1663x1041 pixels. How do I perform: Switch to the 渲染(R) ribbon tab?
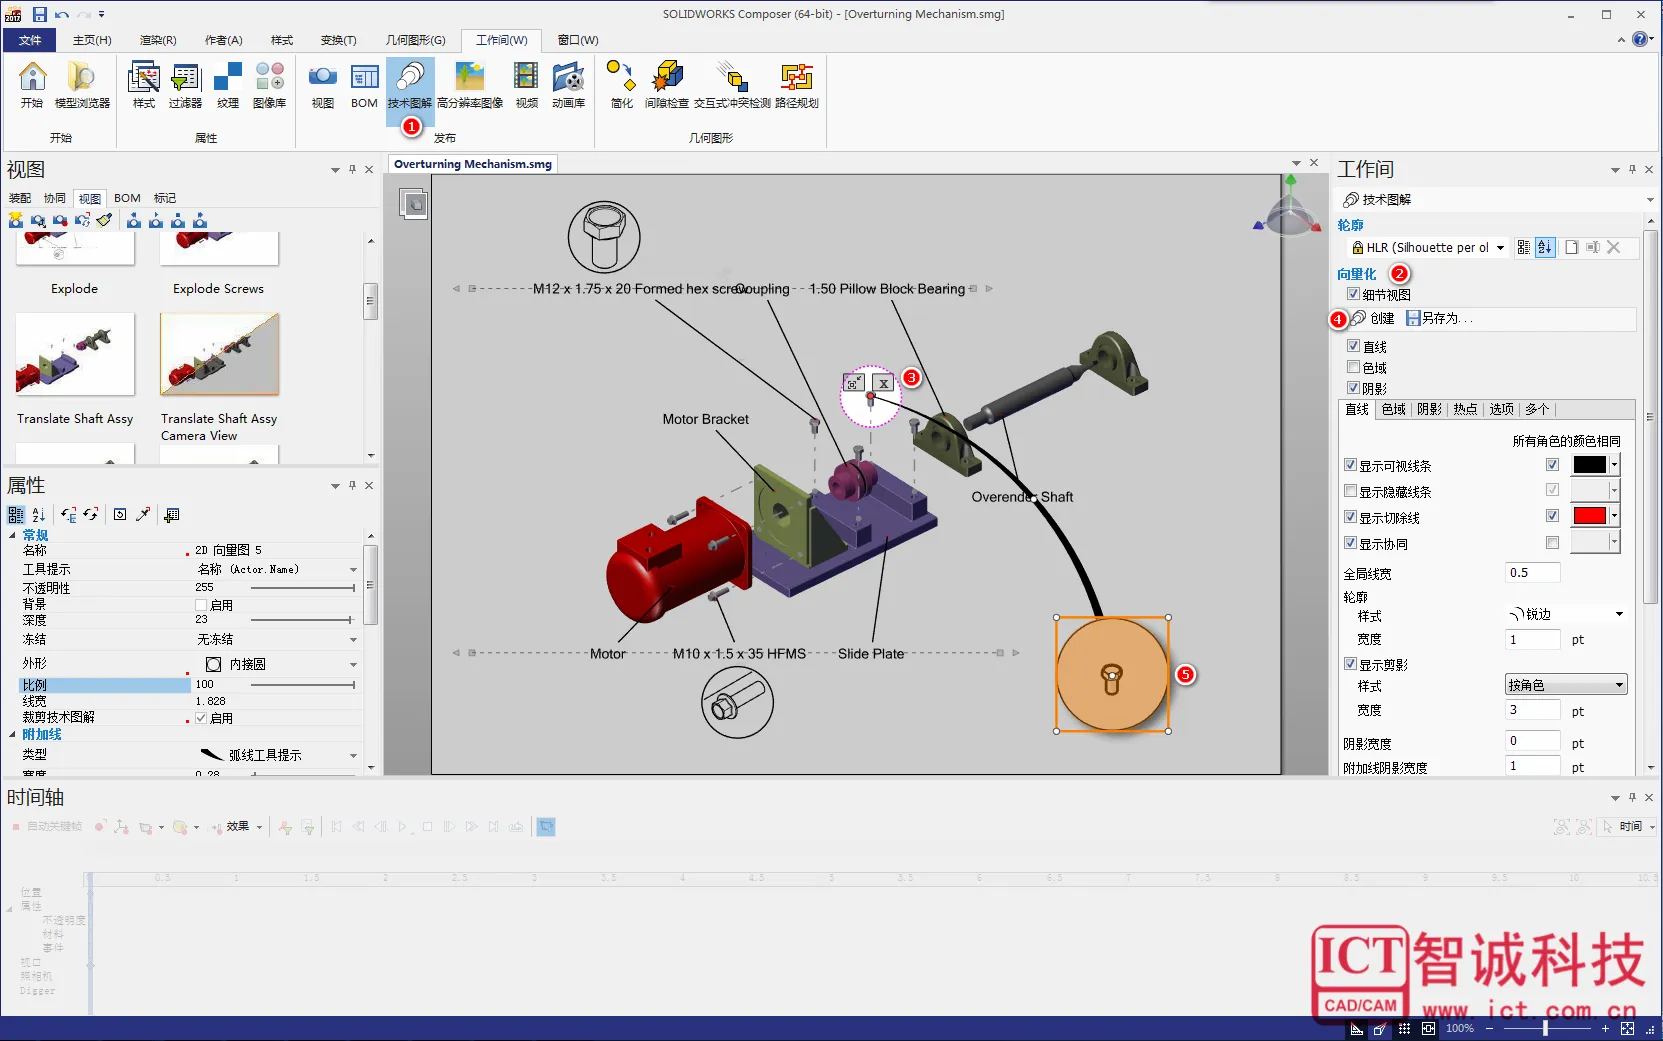158,40
